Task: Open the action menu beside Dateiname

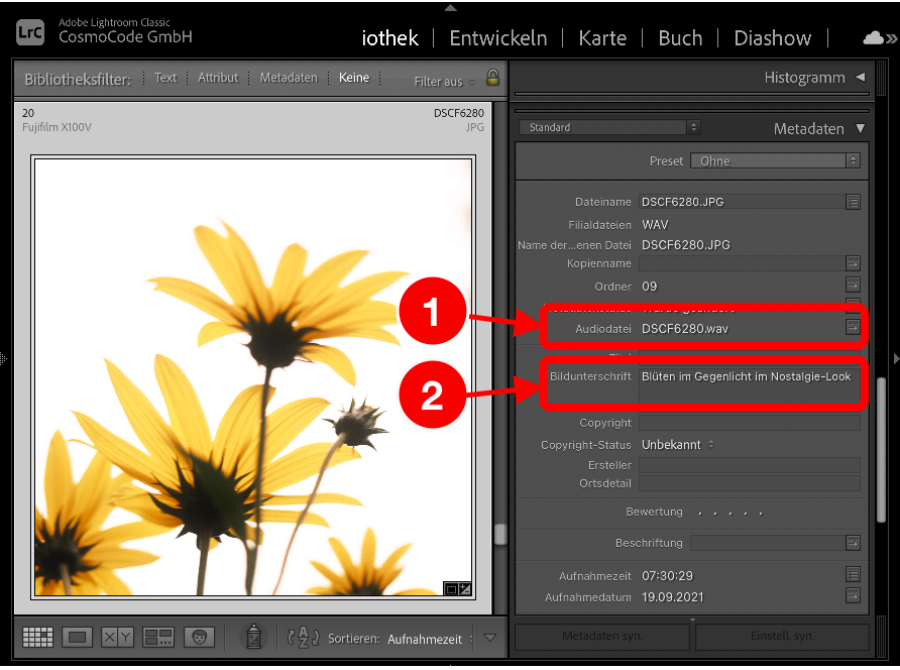Action: pos(852,201)
